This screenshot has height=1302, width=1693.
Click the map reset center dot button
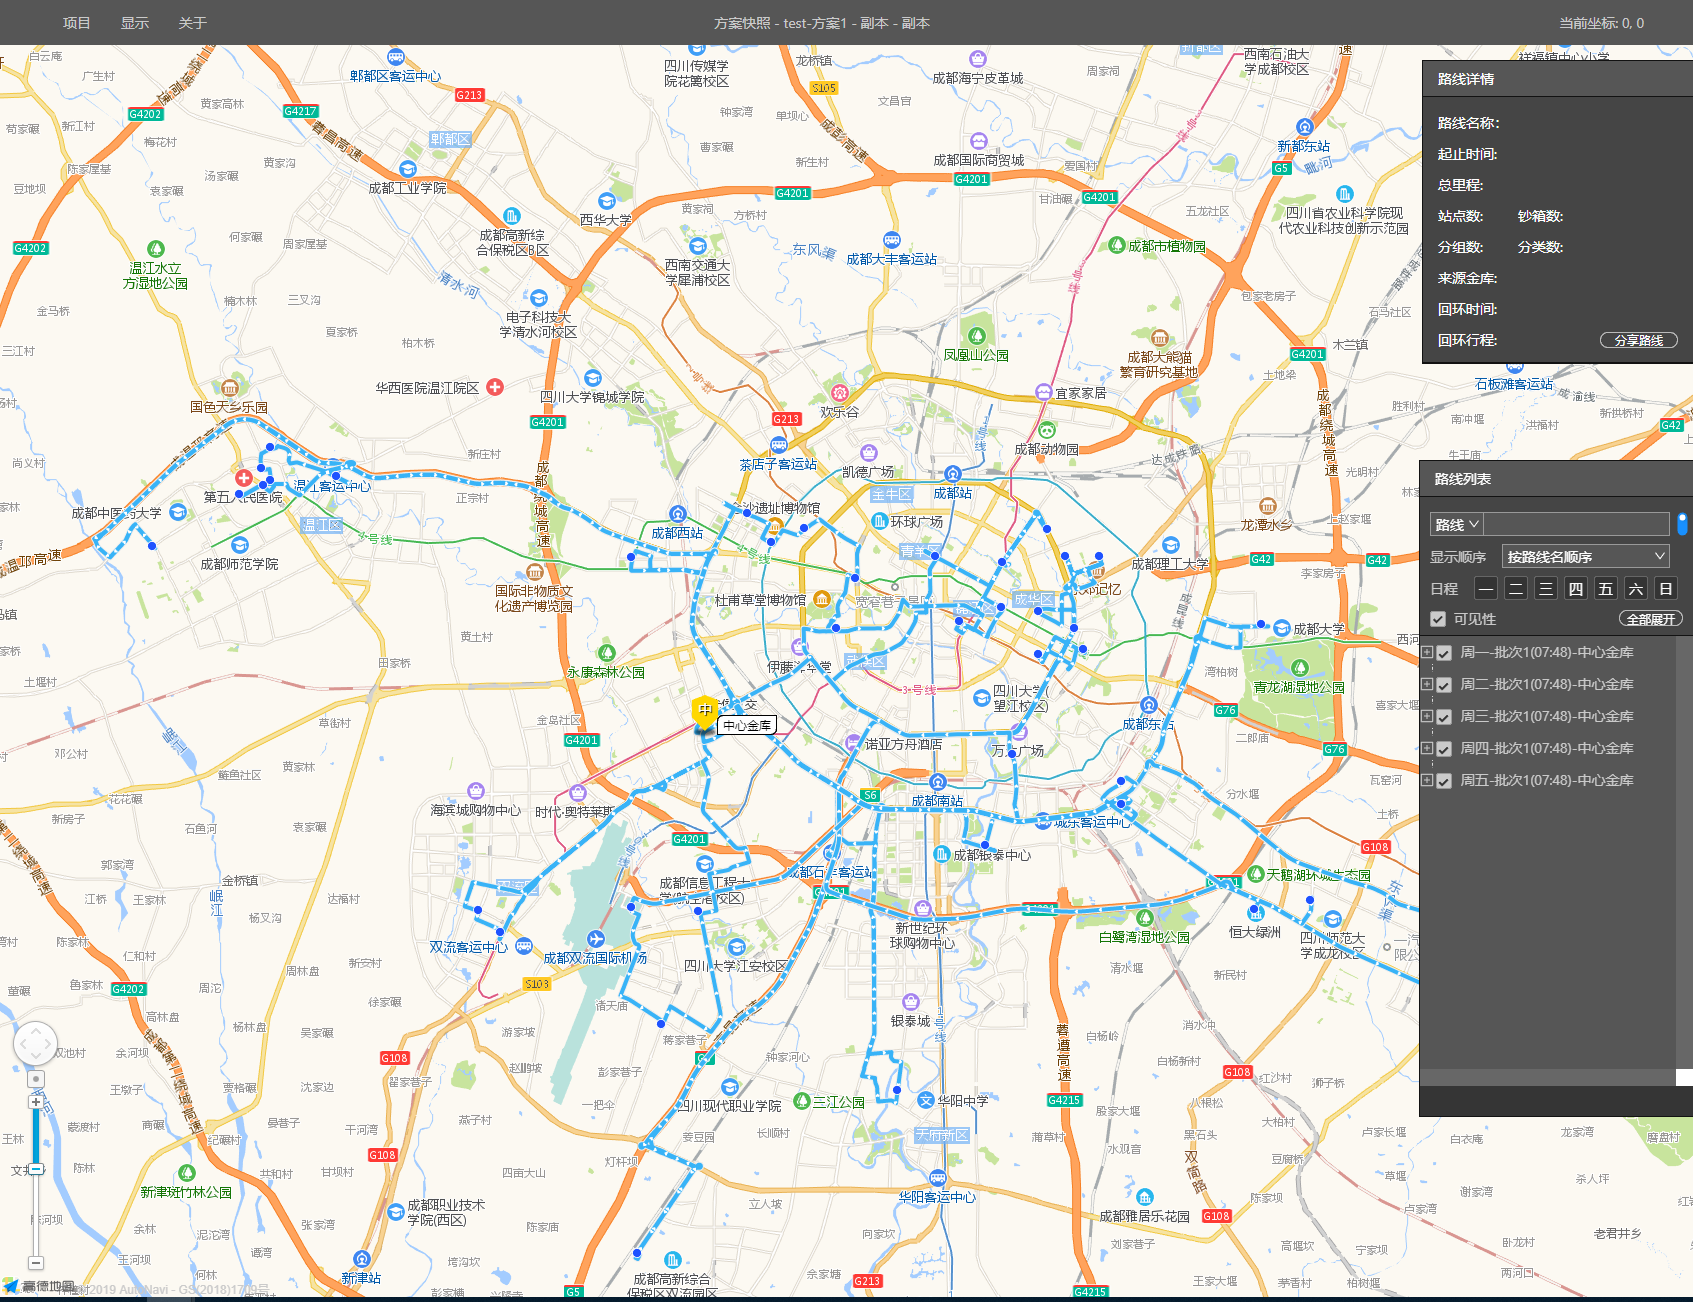tap(36, 1079)
